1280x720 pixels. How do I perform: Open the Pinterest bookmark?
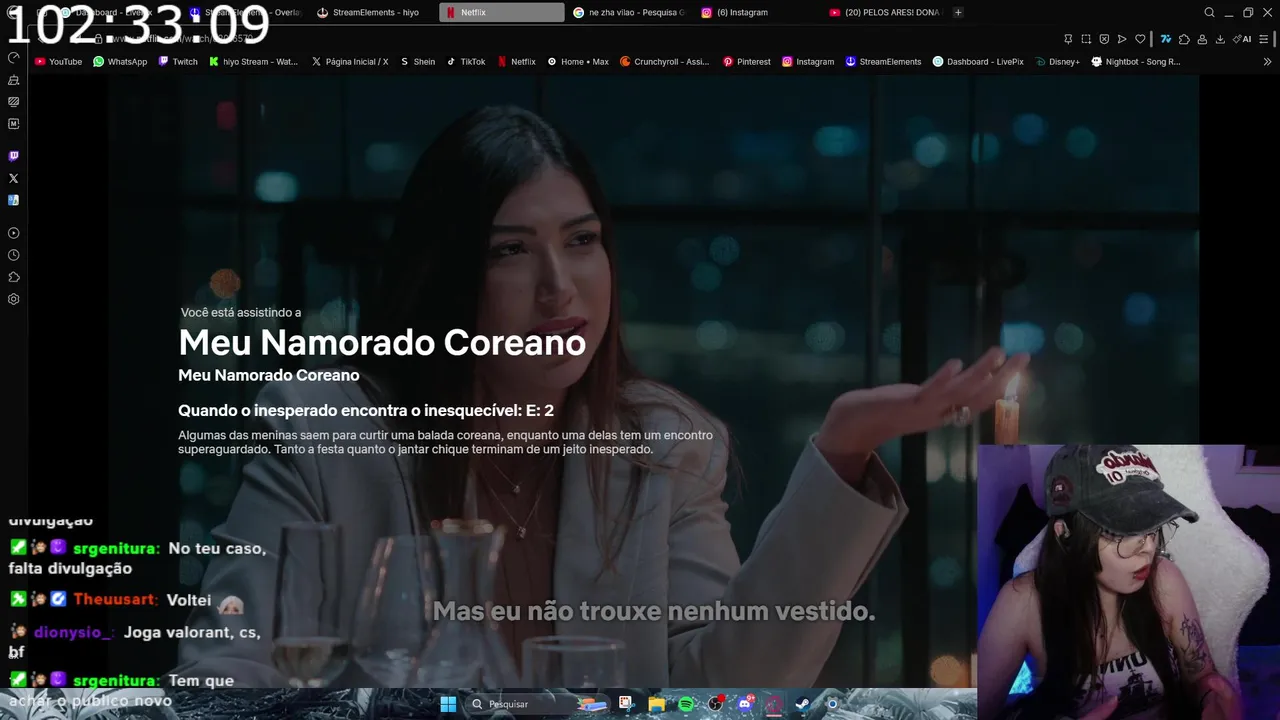coord(746,61)
